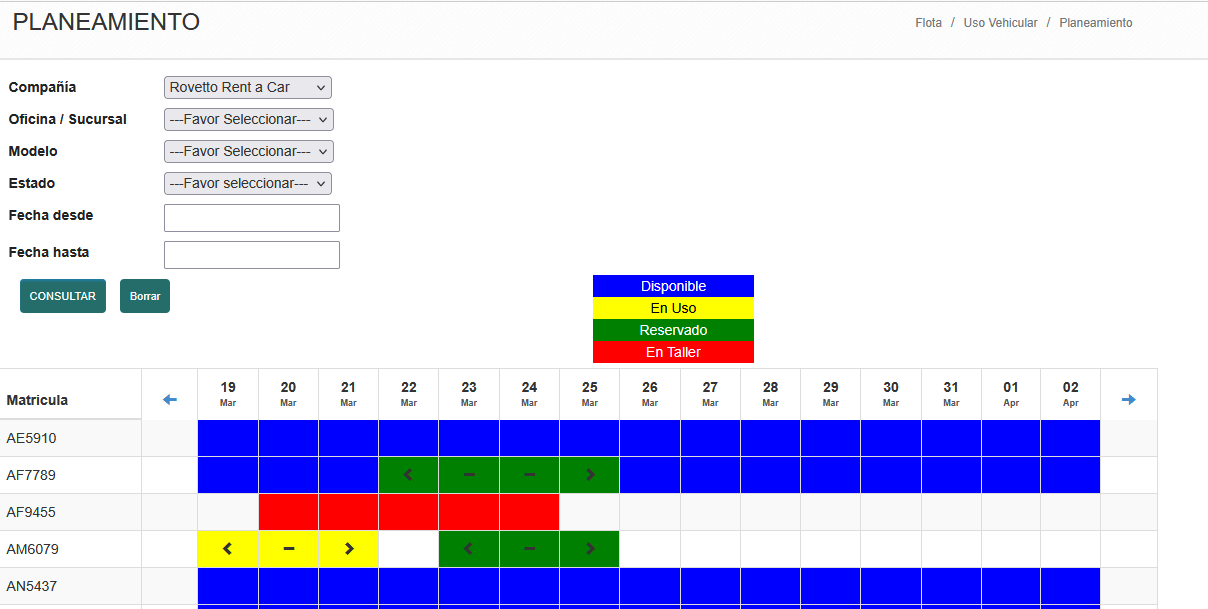Click the 31 Mar date header
Viewport: 1208px width, 609px height.
click(x=951, y=394)
